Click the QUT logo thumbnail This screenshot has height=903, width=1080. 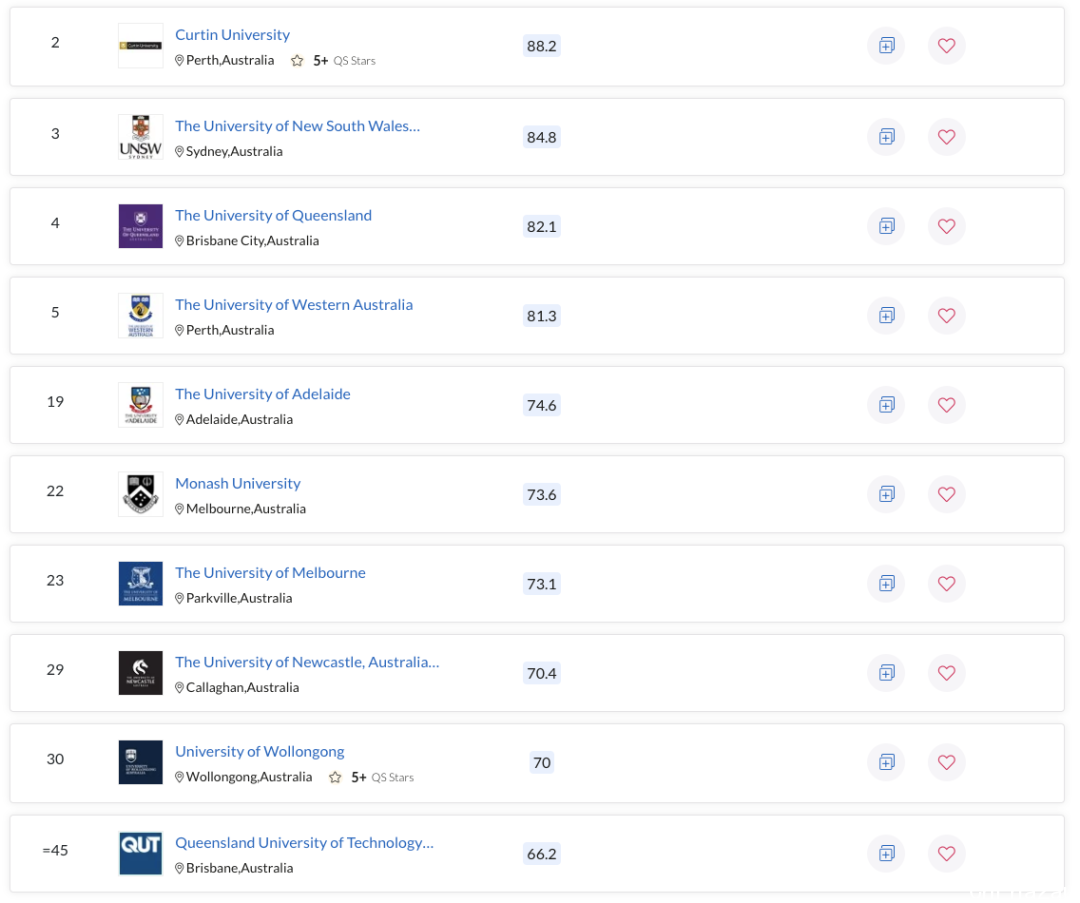(141, 853)
